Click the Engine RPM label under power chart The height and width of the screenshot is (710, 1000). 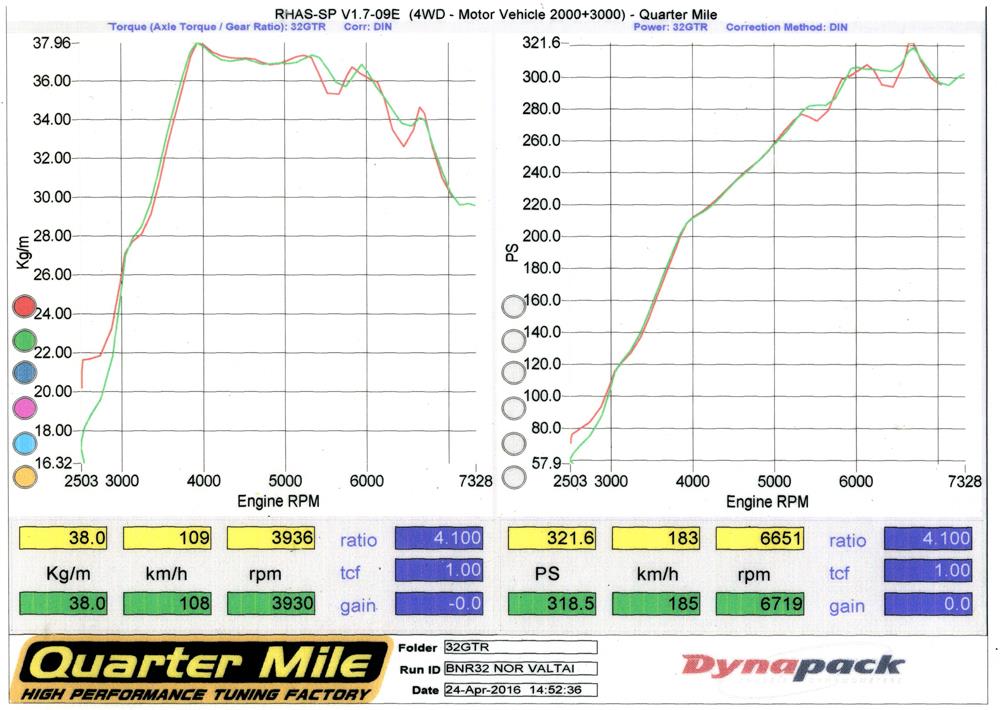(767, 502)
